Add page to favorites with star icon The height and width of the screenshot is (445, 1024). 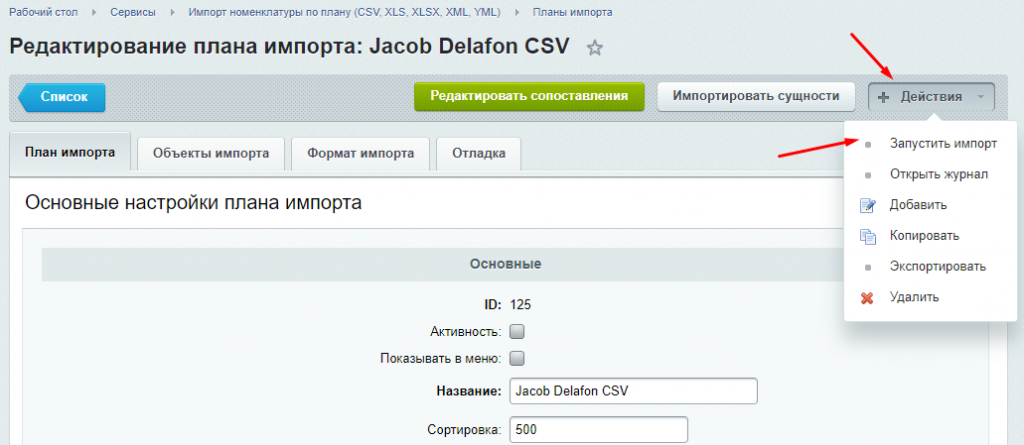594,48
